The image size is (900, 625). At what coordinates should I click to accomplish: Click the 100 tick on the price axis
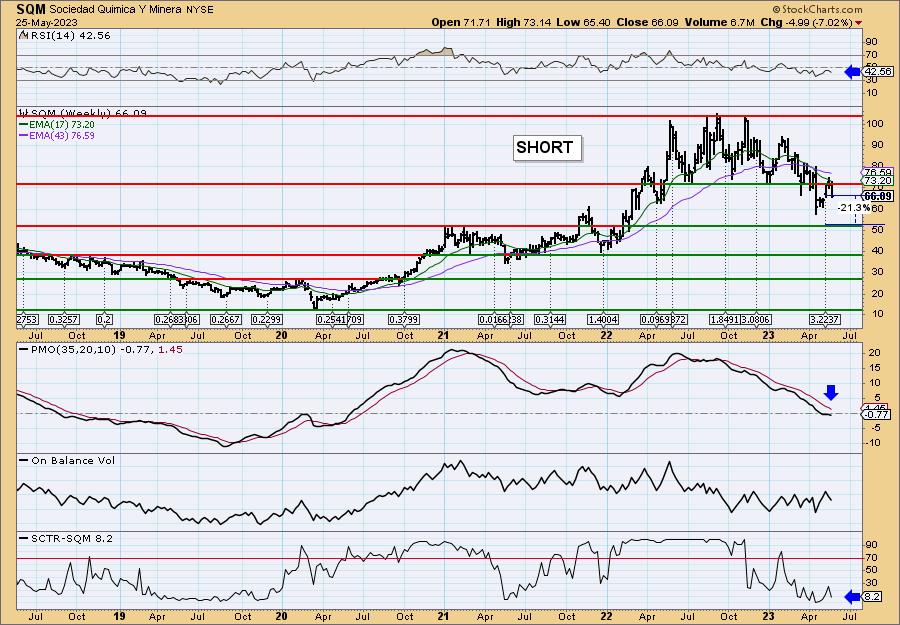click(875, 124)
